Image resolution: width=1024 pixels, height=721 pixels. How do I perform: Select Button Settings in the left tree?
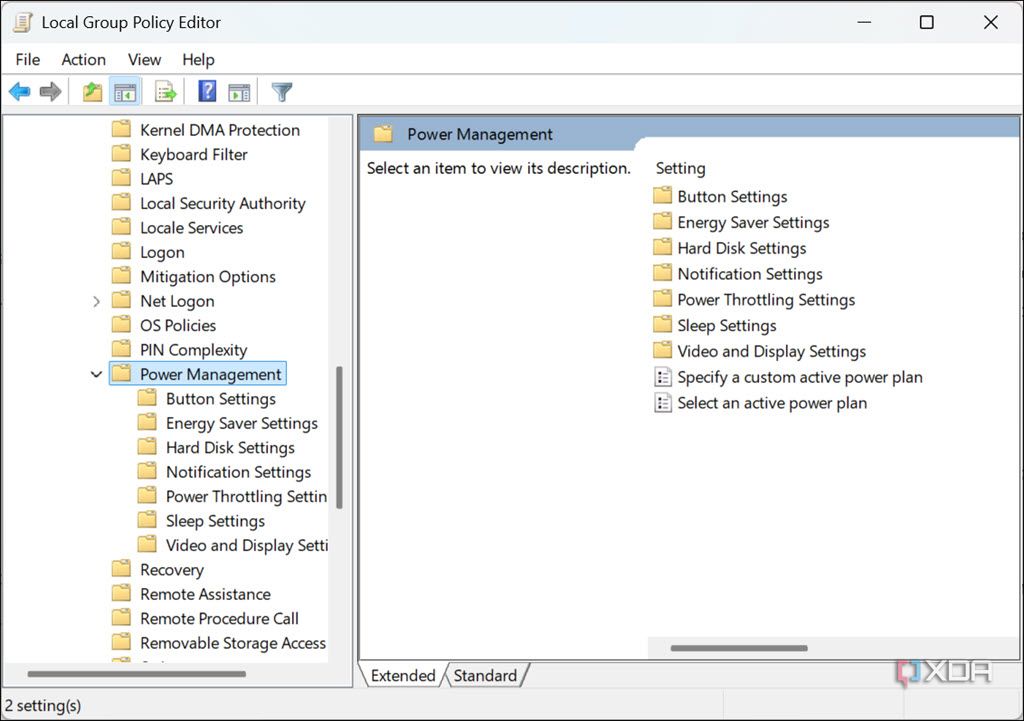pyautogui.click(x=221, y=398)
